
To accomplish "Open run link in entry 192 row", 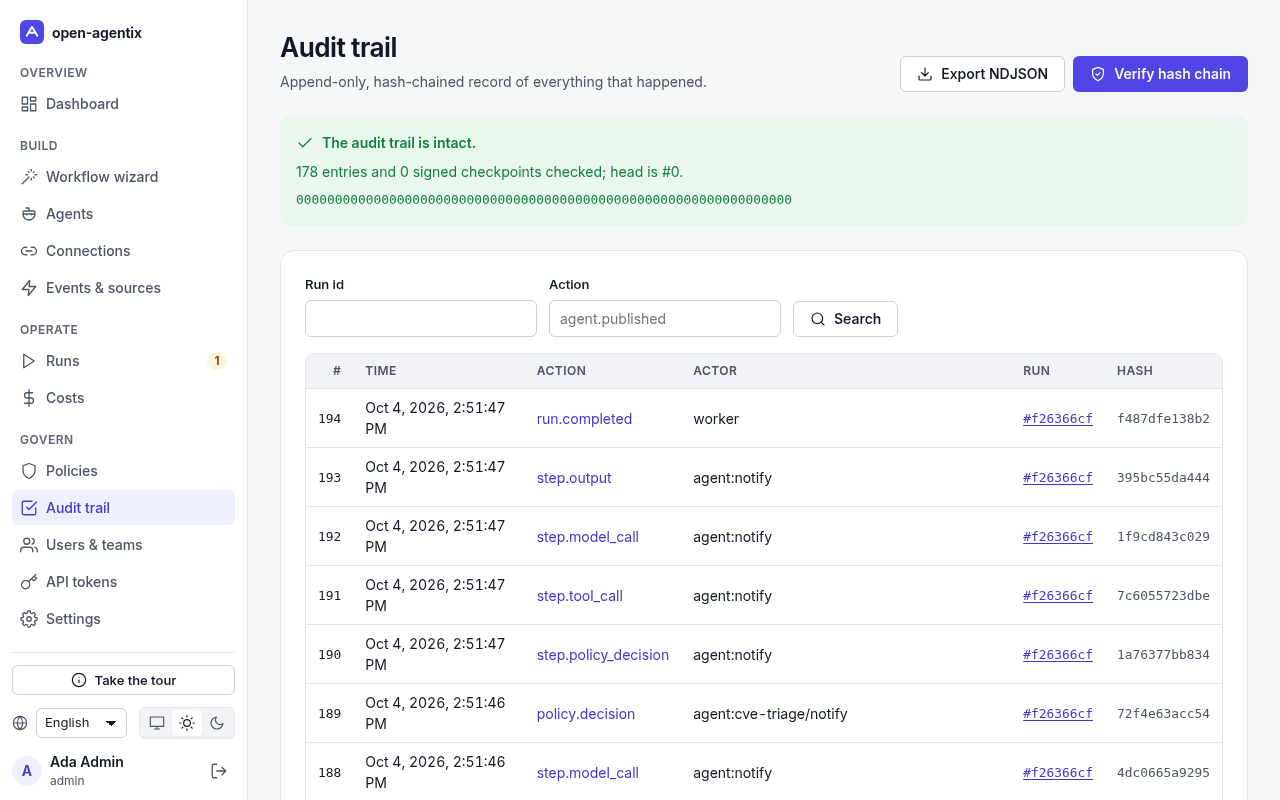I will [1058, 537].
